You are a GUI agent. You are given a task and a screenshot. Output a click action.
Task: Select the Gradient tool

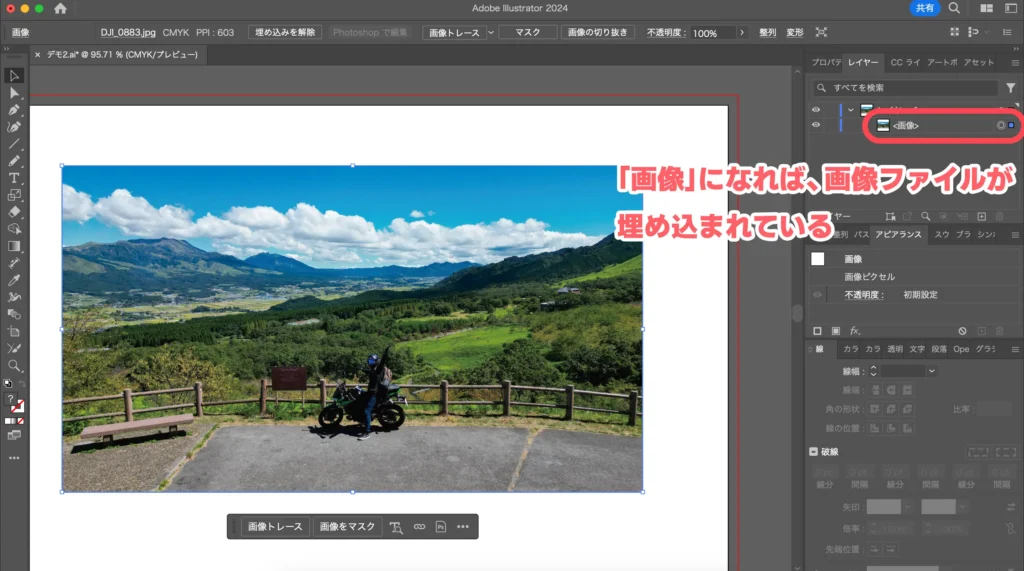[14, 246]
